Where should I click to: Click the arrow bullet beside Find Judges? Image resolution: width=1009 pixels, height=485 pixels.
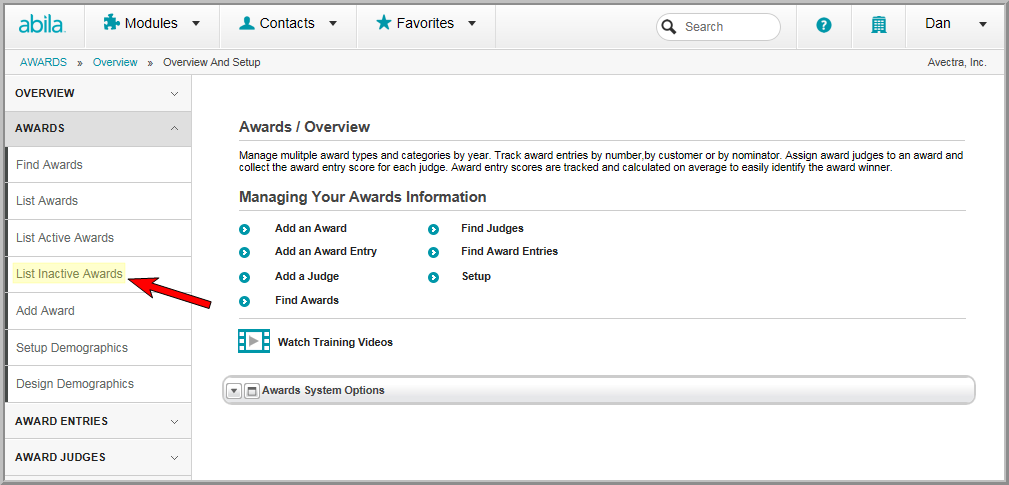[433, 230]
